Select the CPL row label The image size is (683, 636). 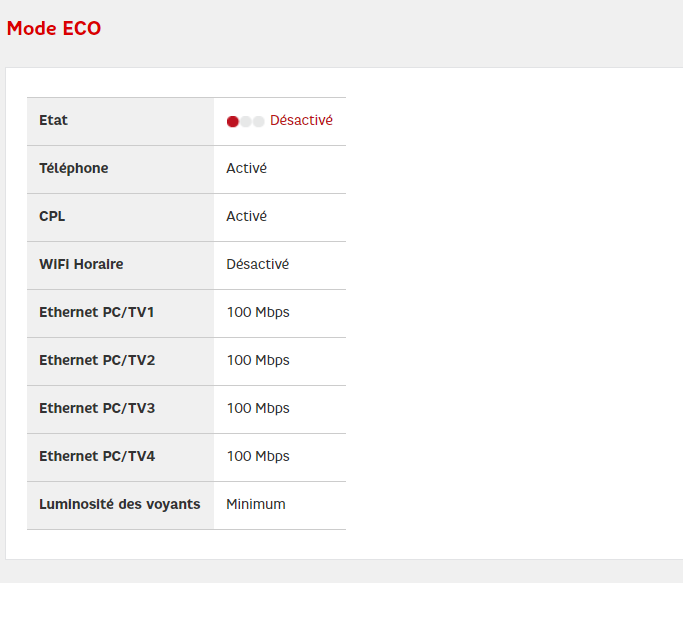(52, 216)
